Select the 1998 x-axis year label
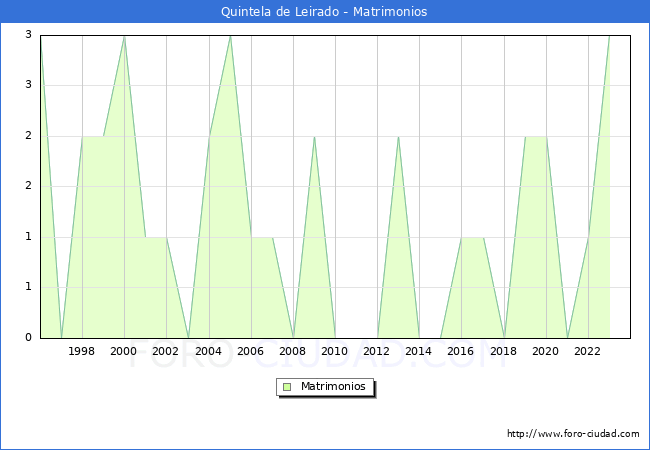This screenshot has width=650, height=450. pyautogui.click(x=81, y=351)
